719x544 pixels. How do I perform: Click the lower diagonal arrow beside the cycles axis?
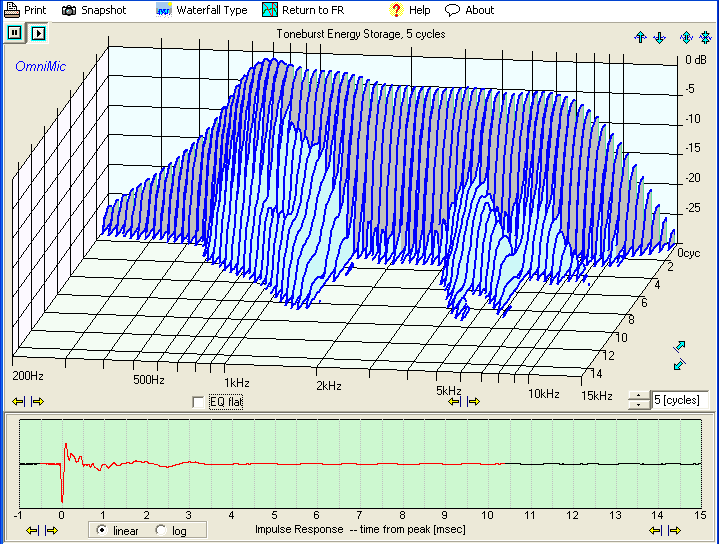[x=680, y=365]
